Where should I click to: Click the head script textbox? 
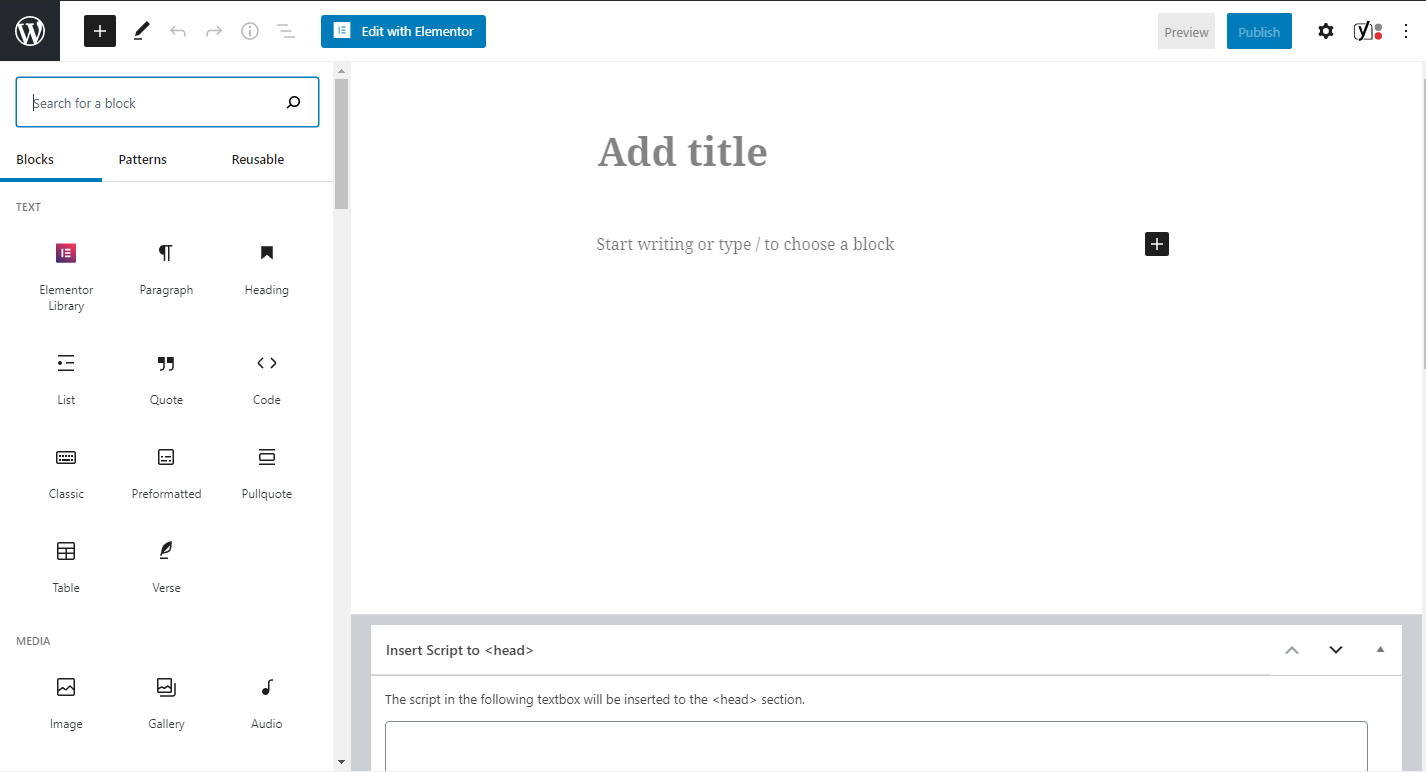876,746
